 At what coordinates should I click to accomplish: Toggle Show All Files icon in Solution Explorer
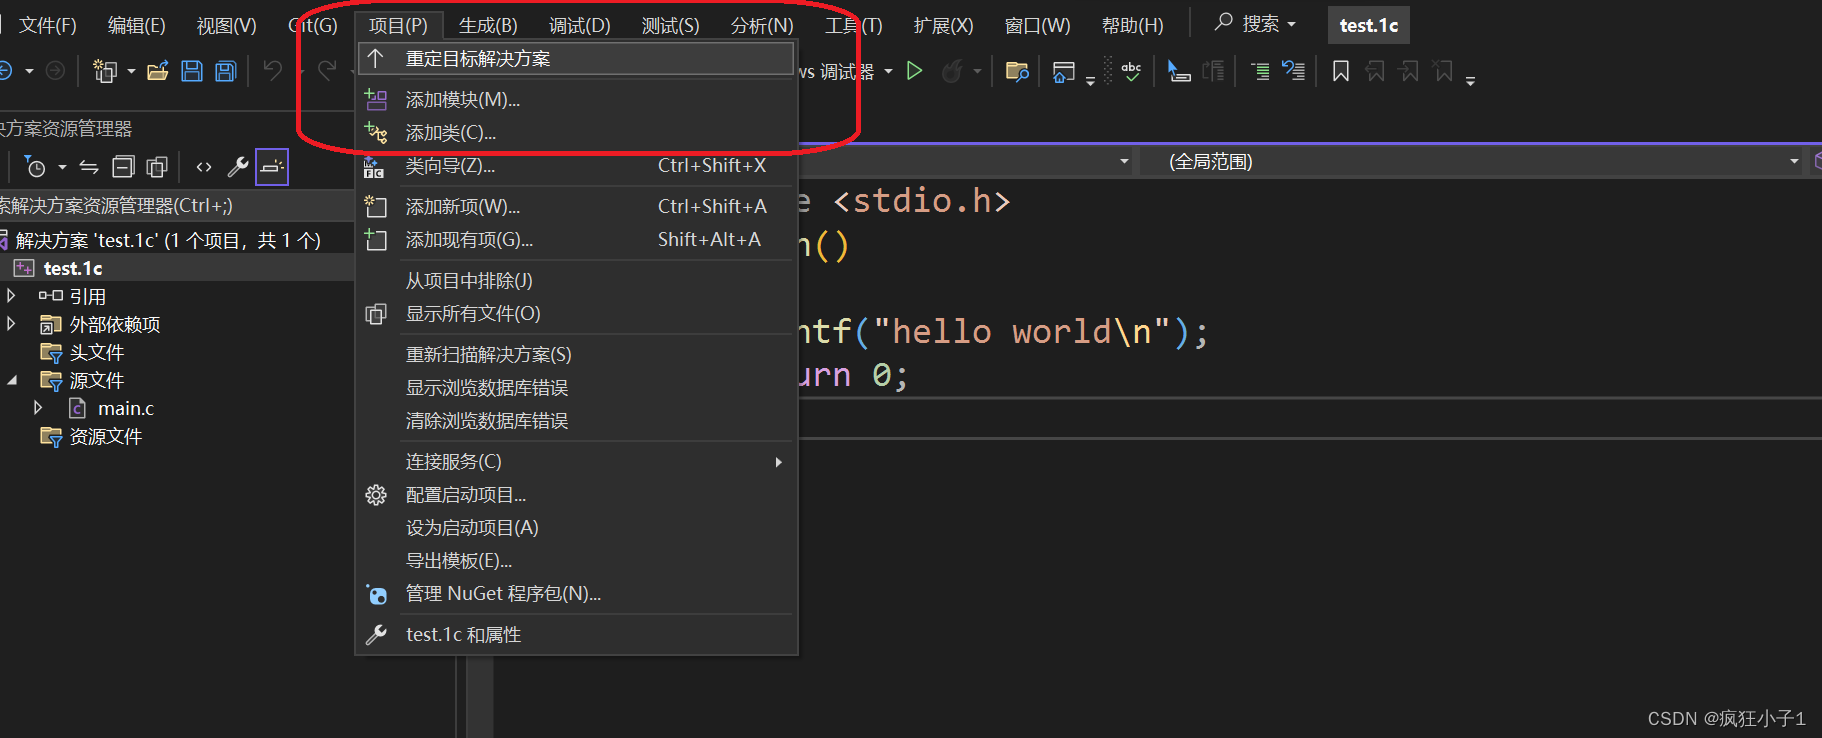[157, 167]
